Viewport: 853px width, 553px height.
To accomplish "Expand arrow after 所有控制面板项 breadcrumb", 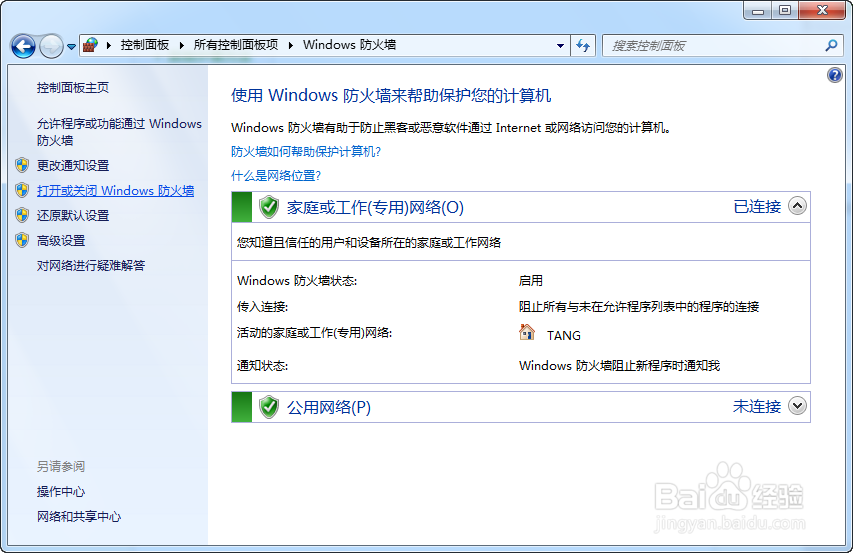I will pos(290,45).
